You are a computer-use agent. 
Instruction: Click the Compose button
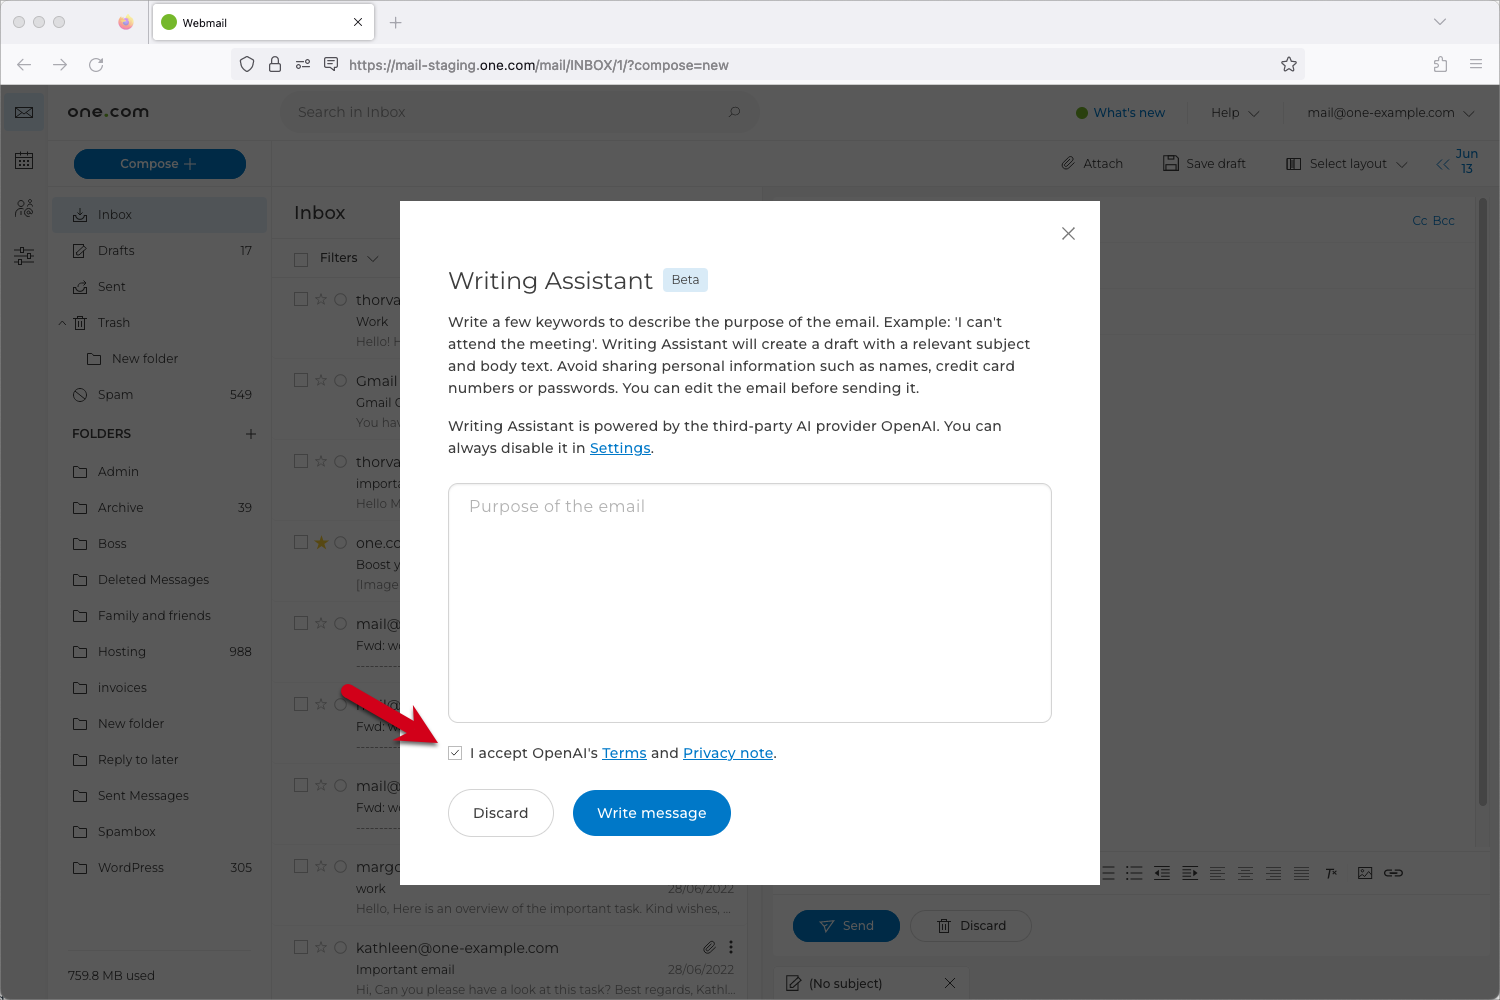160,164
